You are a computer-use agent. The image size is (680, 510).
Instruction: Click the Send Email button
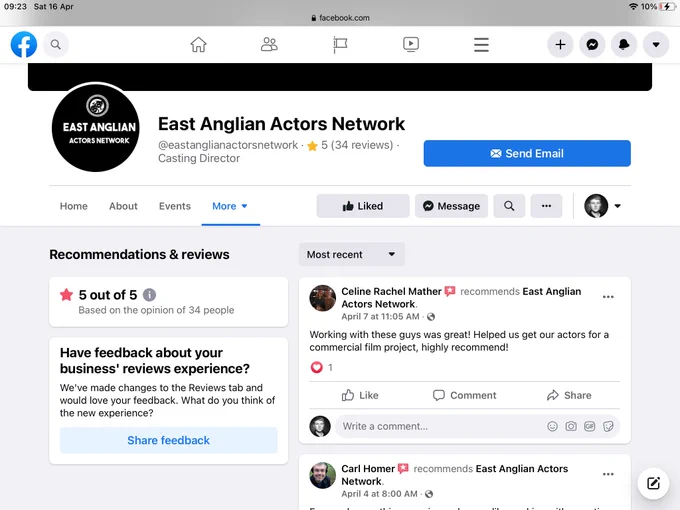(527, 153)
